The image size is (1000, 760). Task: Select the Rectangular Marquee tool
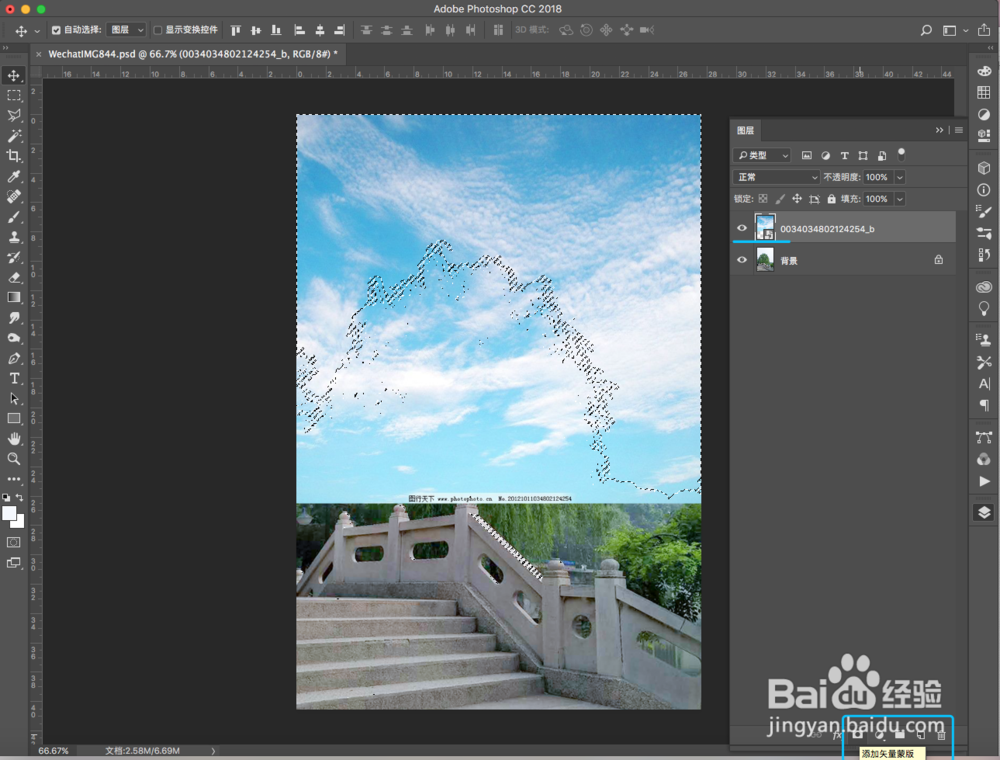[14, 95]
